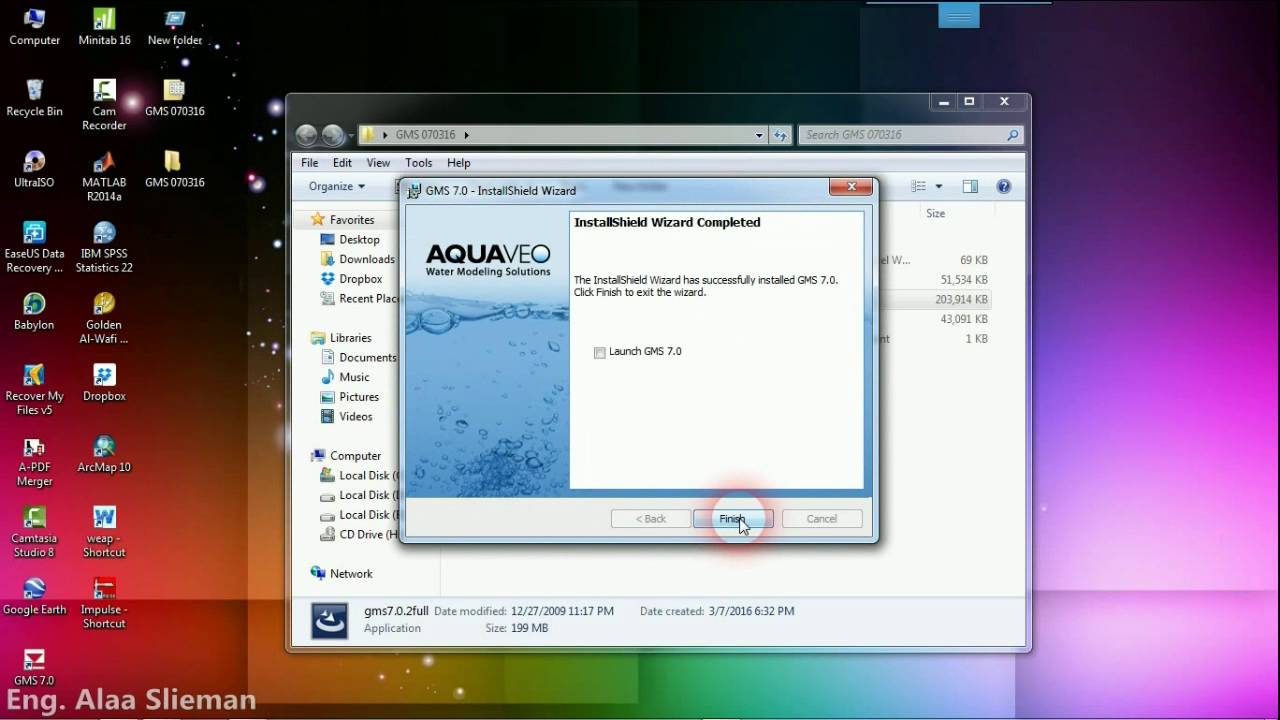1280x720 pixels.
Task: Open the Computer desktop icon
Action: click(34, 26)
